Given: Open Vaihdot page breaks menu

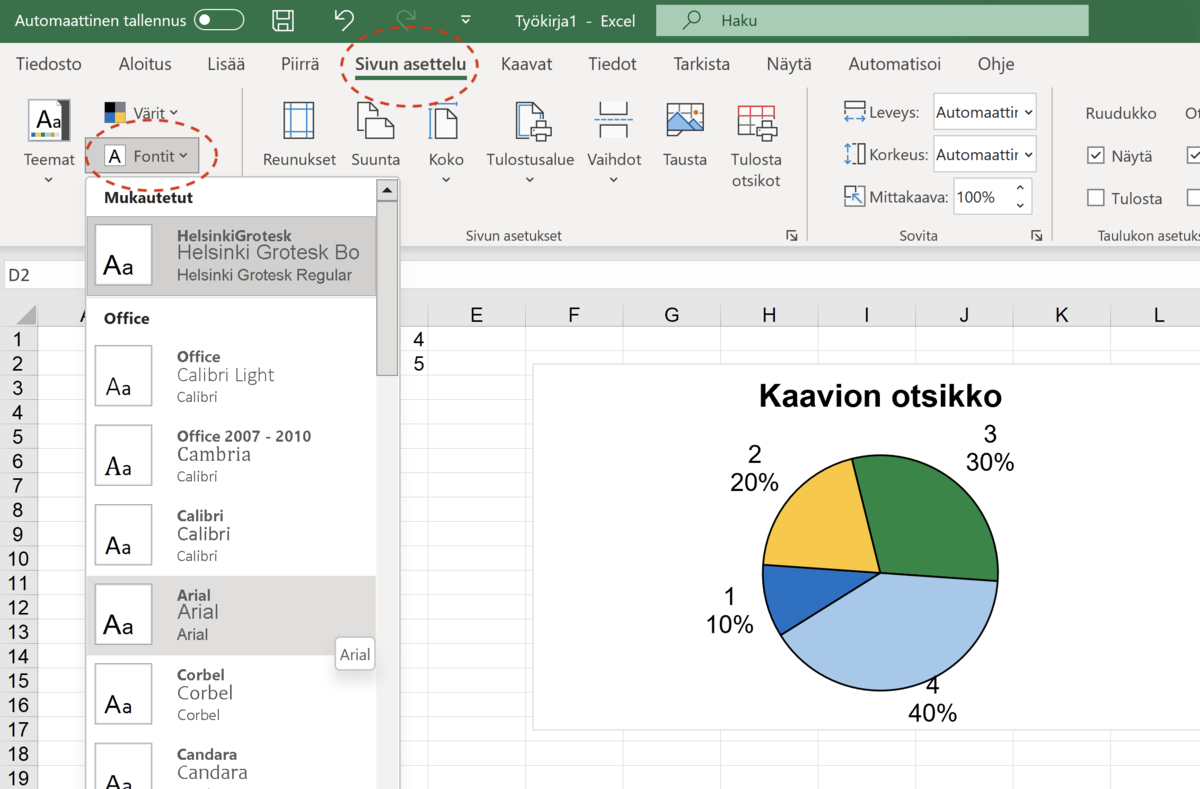Looking at the screenshot, I should 613,142.
